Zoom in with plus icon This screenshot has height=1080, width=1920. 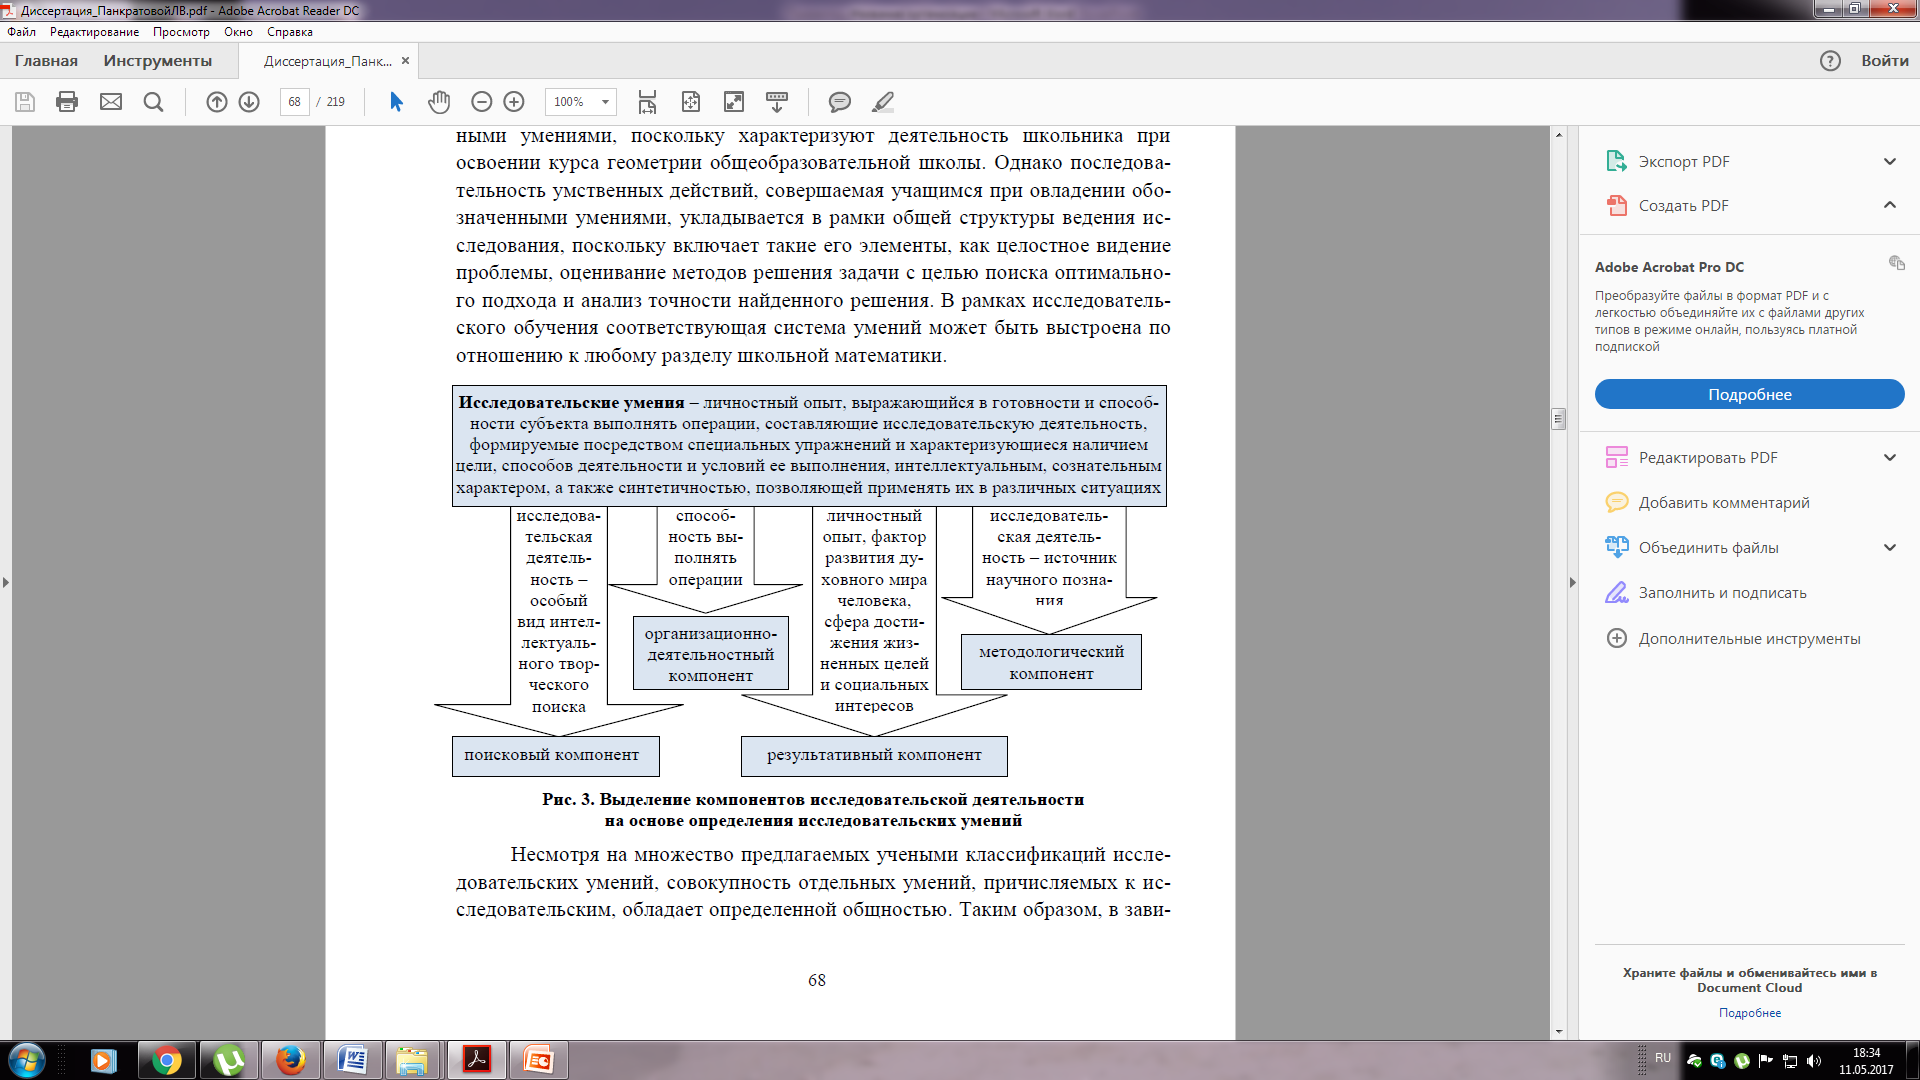click(x=514, y=102)
